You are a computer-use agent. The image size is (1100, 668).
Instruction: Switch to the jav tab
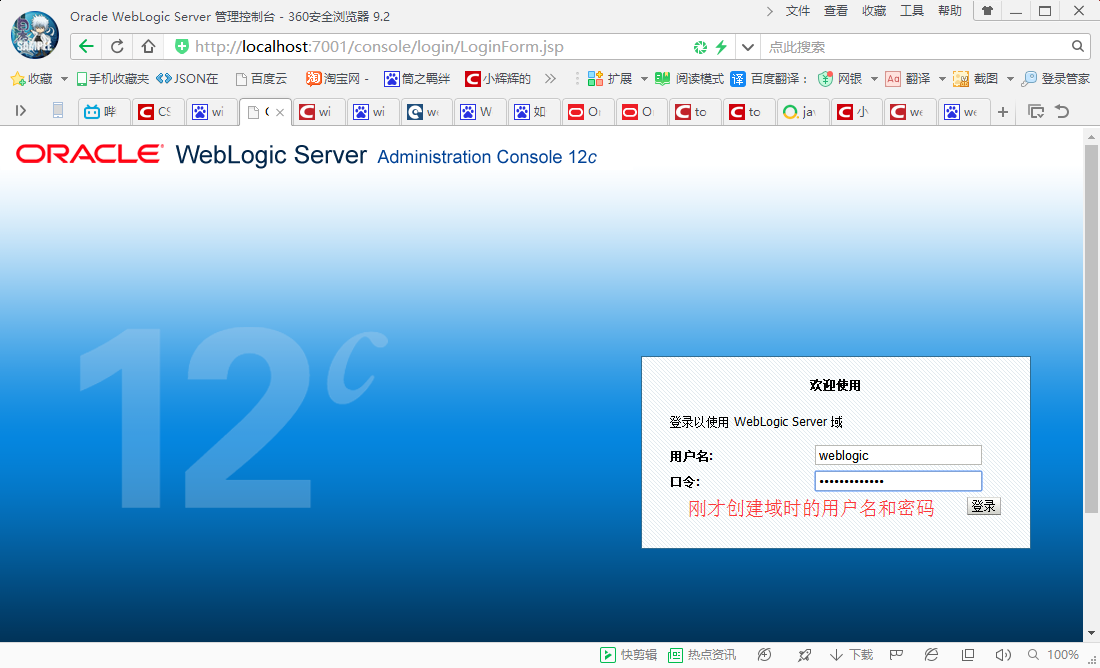[803, 112]
